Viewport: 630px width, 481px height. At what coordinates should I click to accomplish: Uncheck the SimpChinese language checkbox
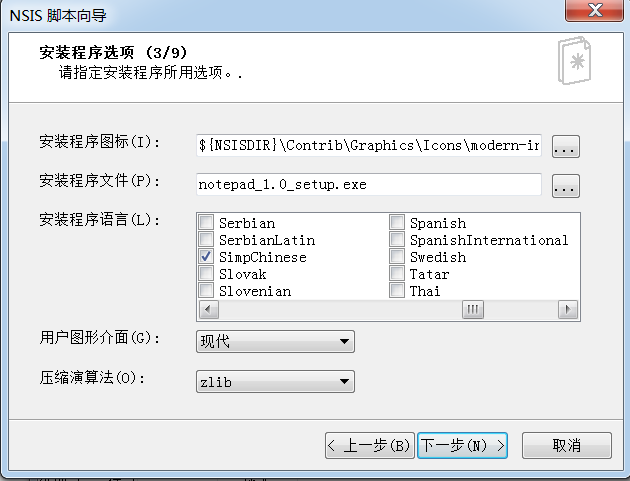click(x=206, y=256)
